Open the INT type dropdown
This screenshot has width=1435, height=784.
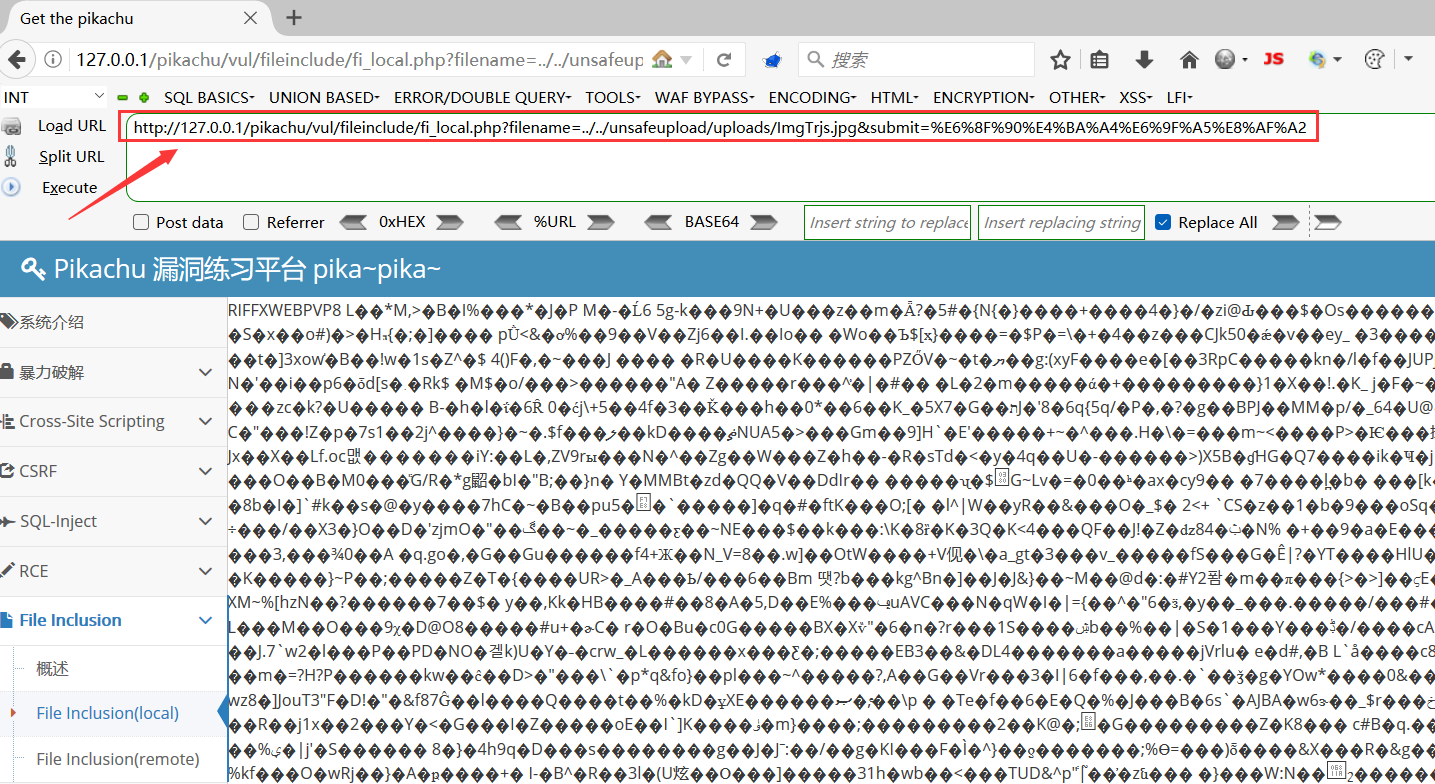coord(54,97)
